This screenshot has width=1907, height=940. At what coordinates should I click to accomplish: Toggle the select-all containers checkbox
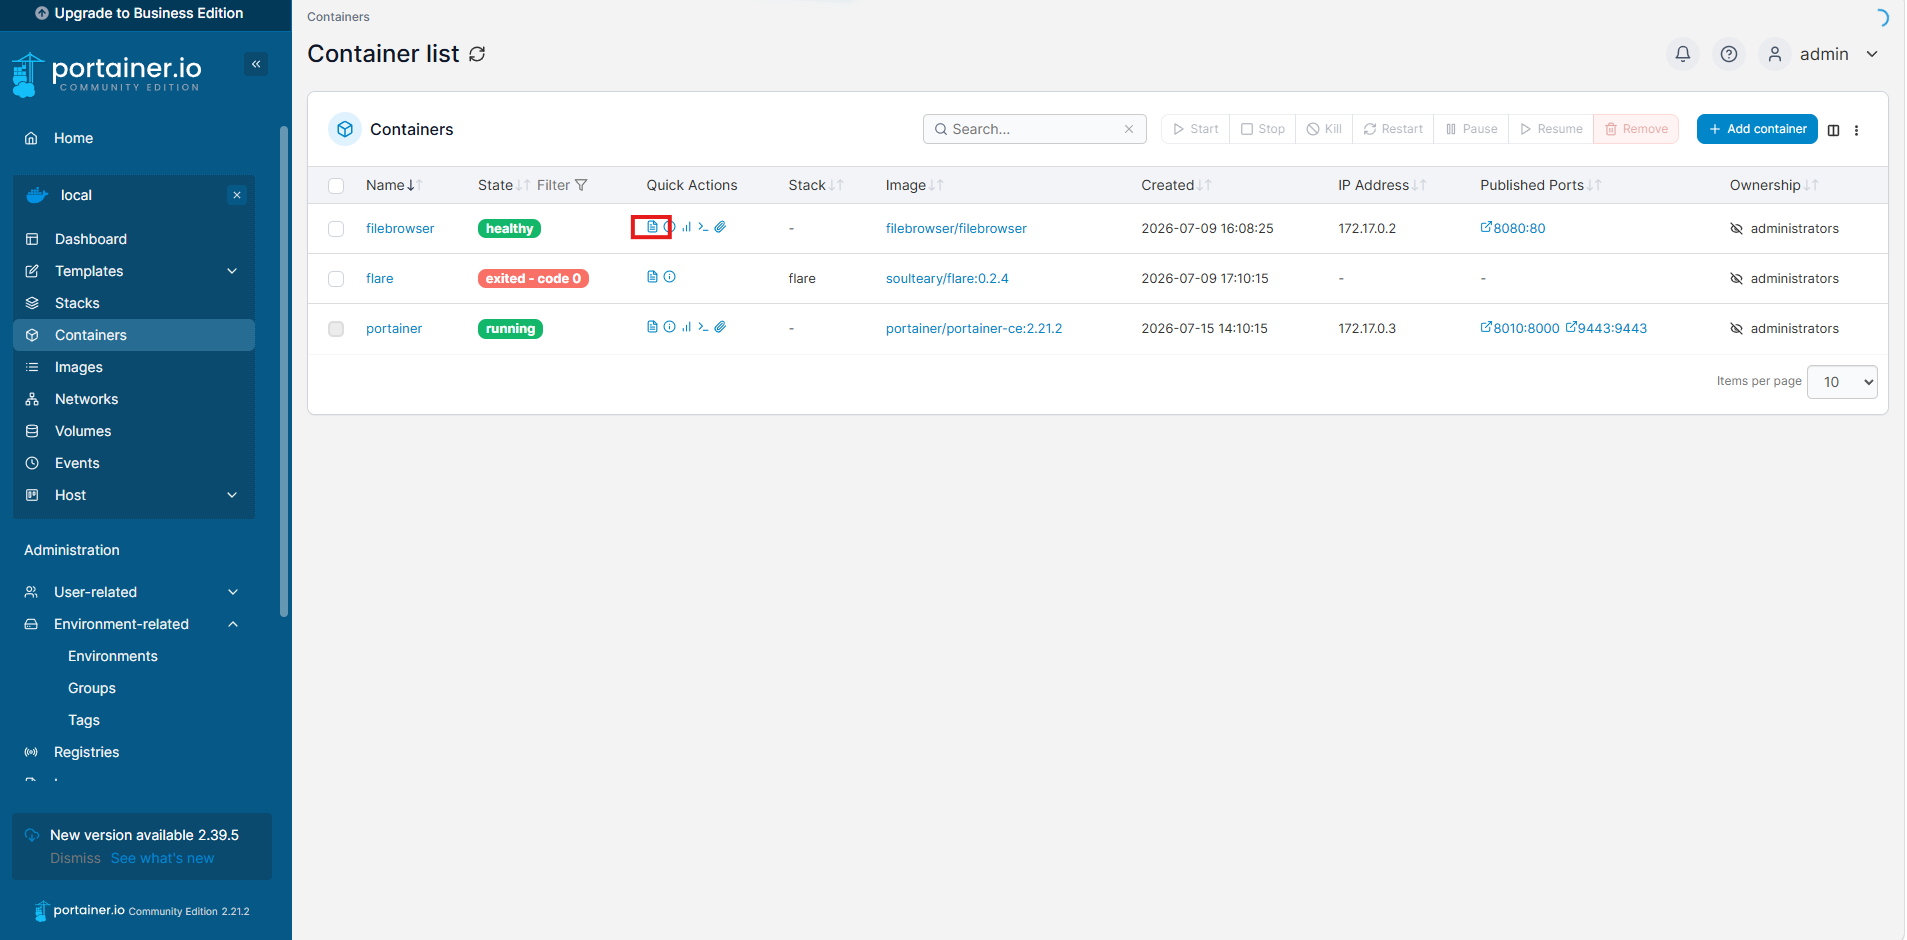coord(336,186)
